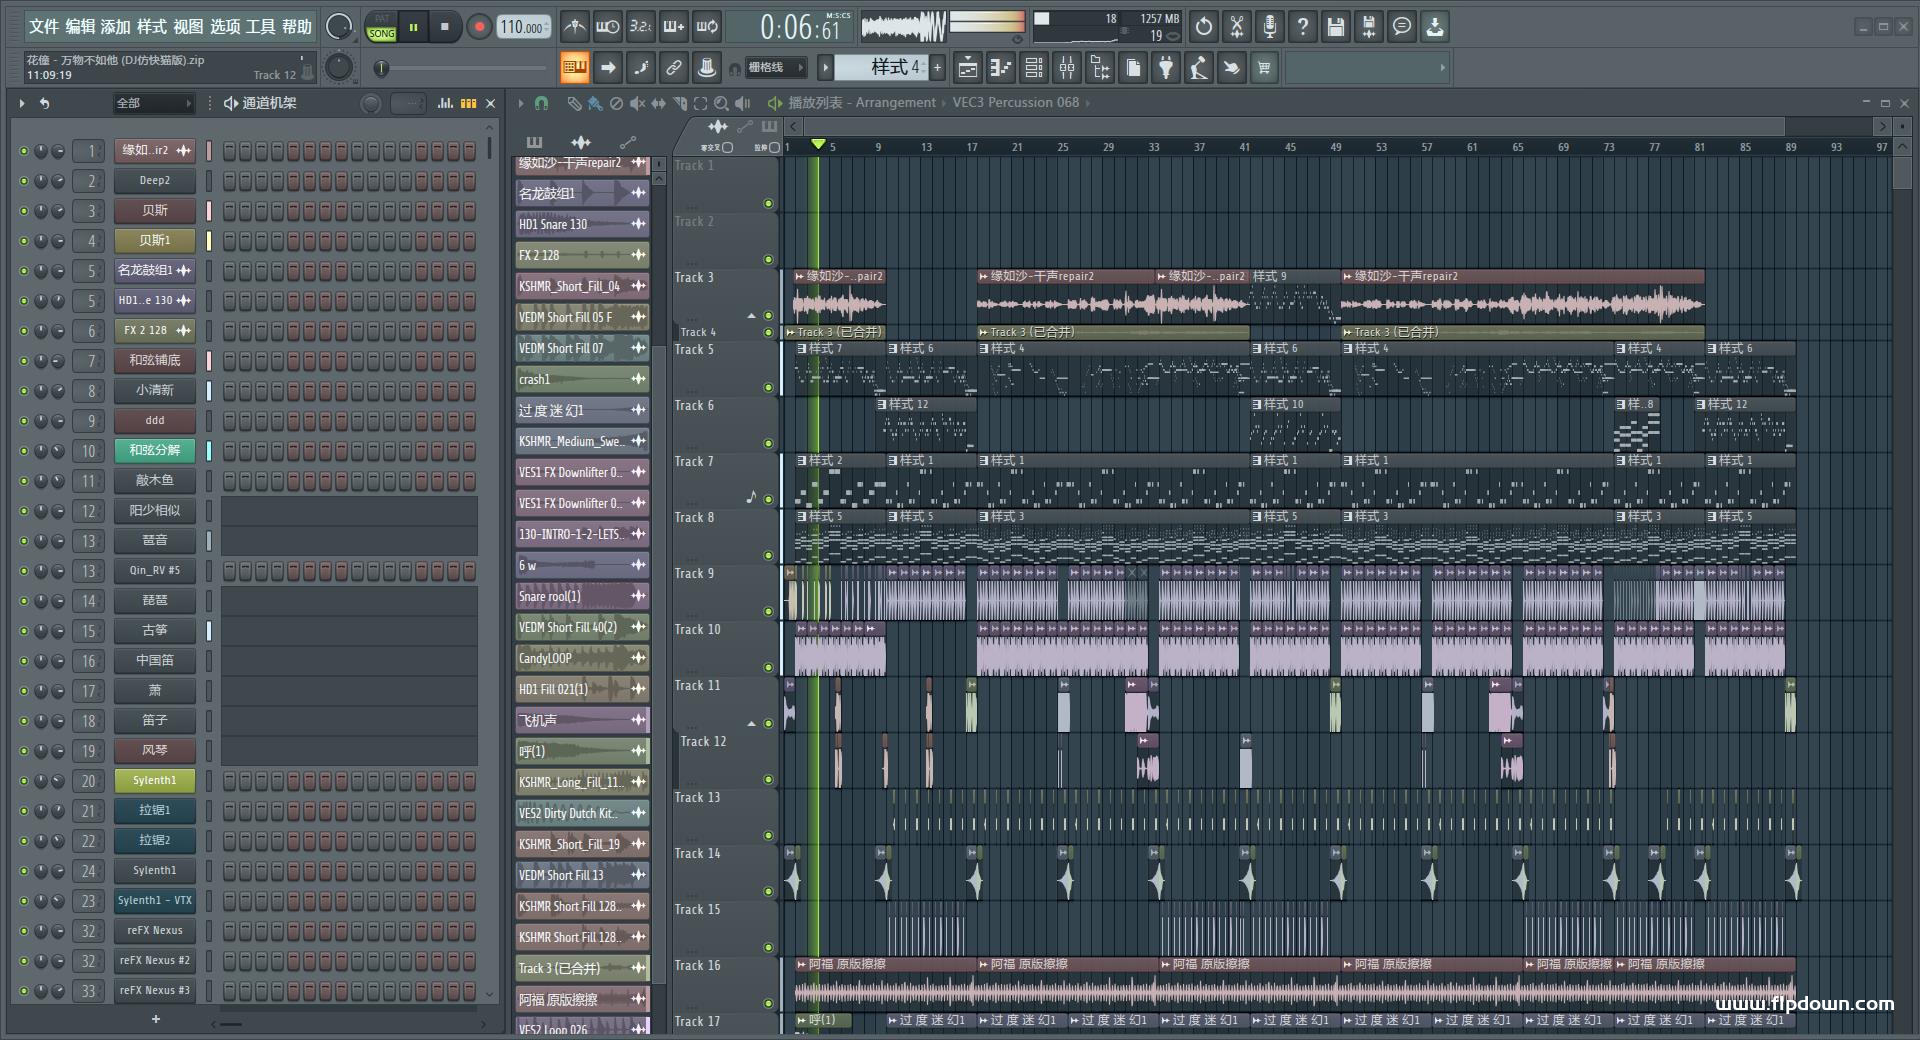Toggle loop recording icon
Image resolution: width=1920 pixels, height=1040 pixels.
(707, 27)
